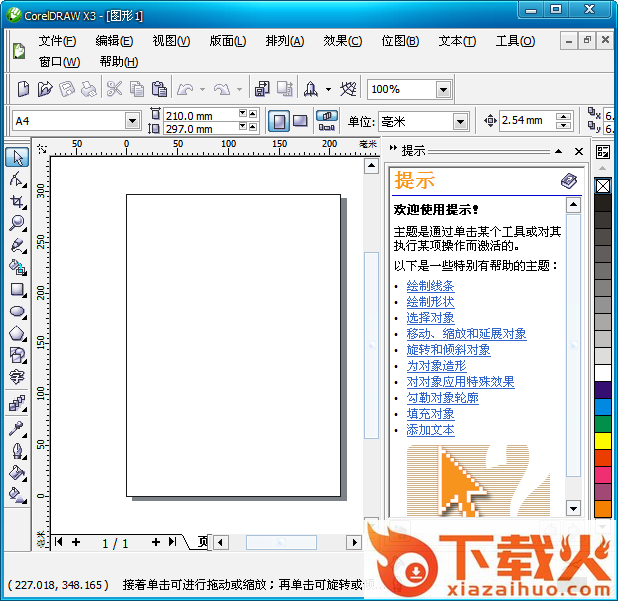
Task: Toggle portrait page orientation
Action: pos(279,121)
